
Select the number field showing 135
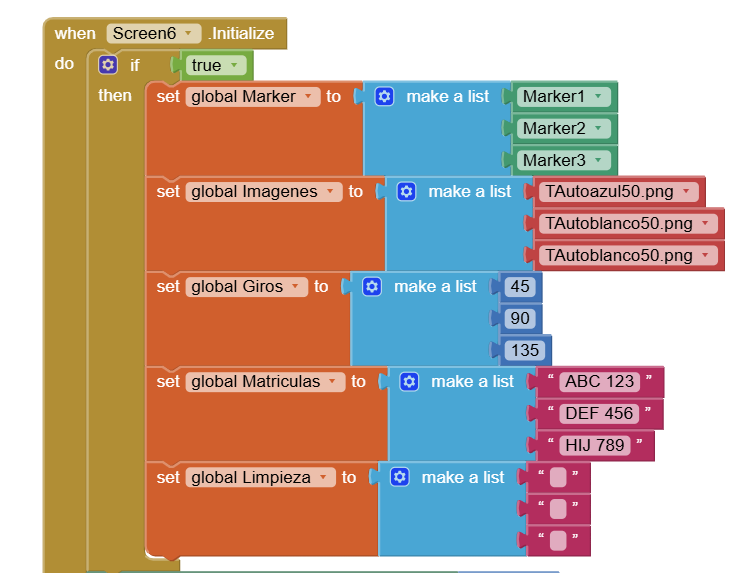(525, 350)
